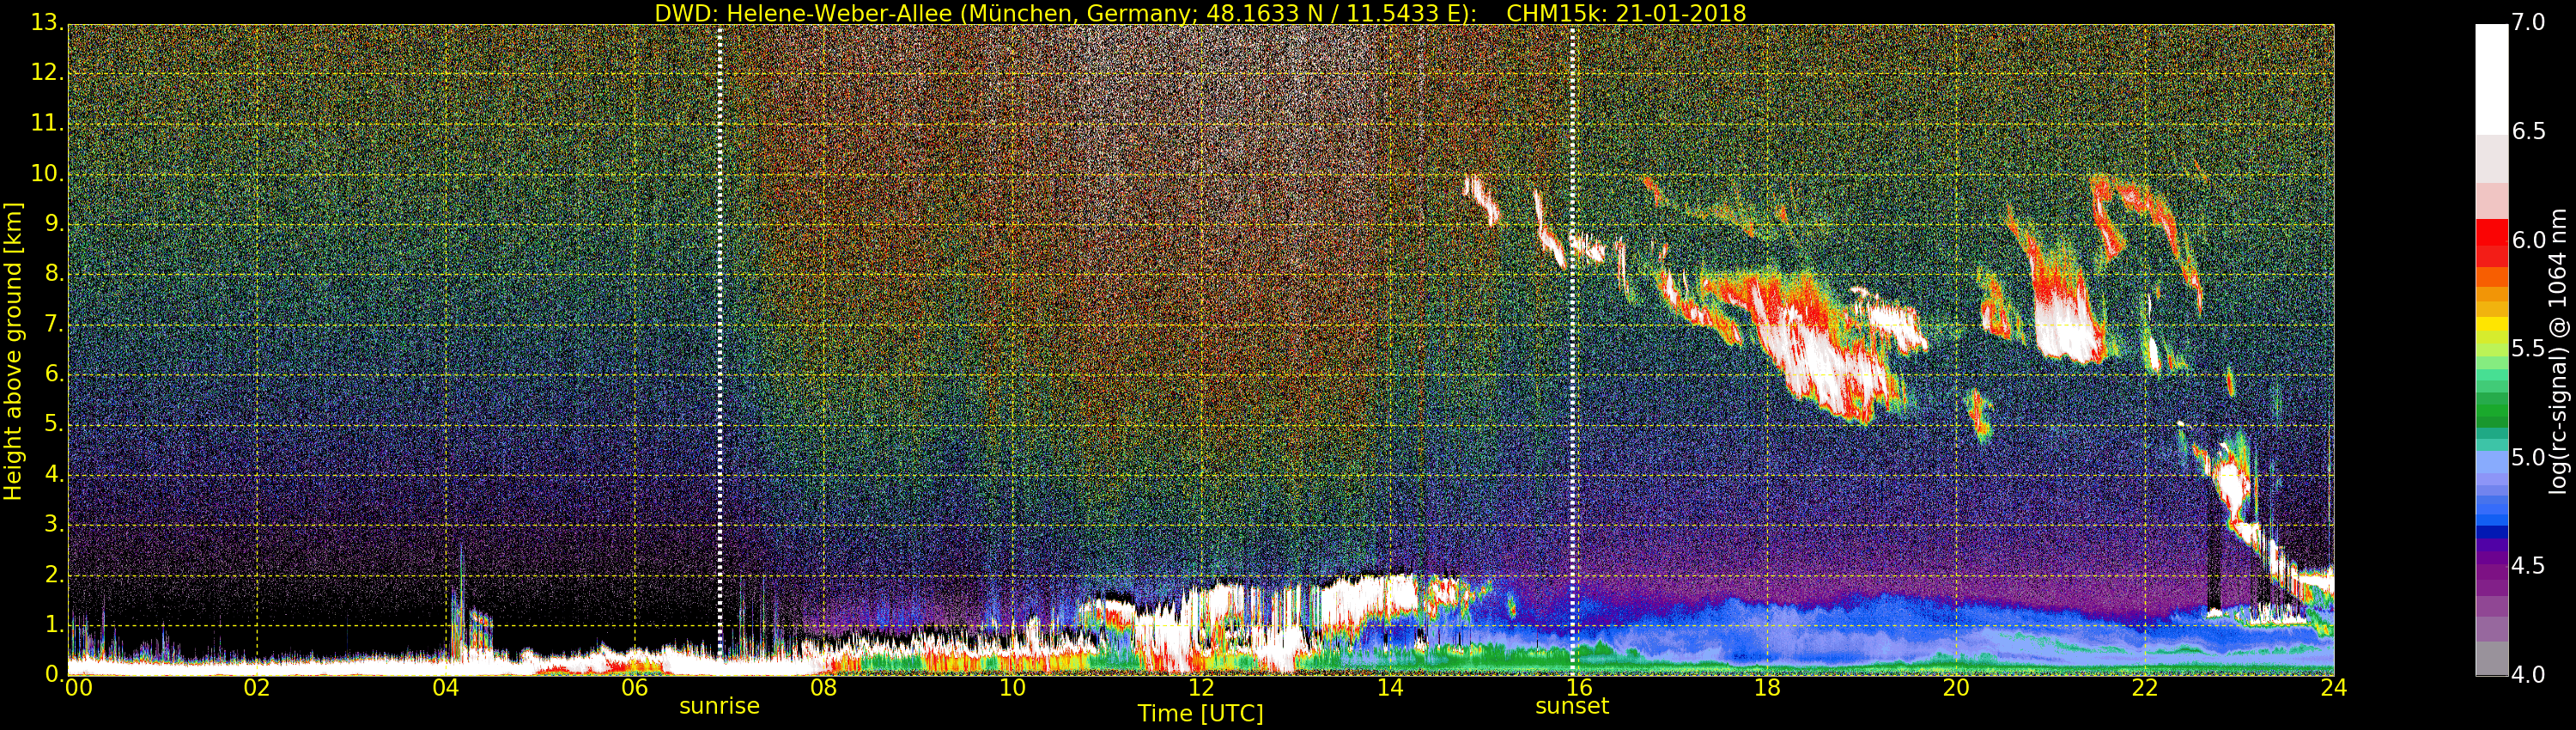This screenshot has height=730, width=2576.
Task: Click the white band of the colorbar
Action: (x=2491, y=79)
